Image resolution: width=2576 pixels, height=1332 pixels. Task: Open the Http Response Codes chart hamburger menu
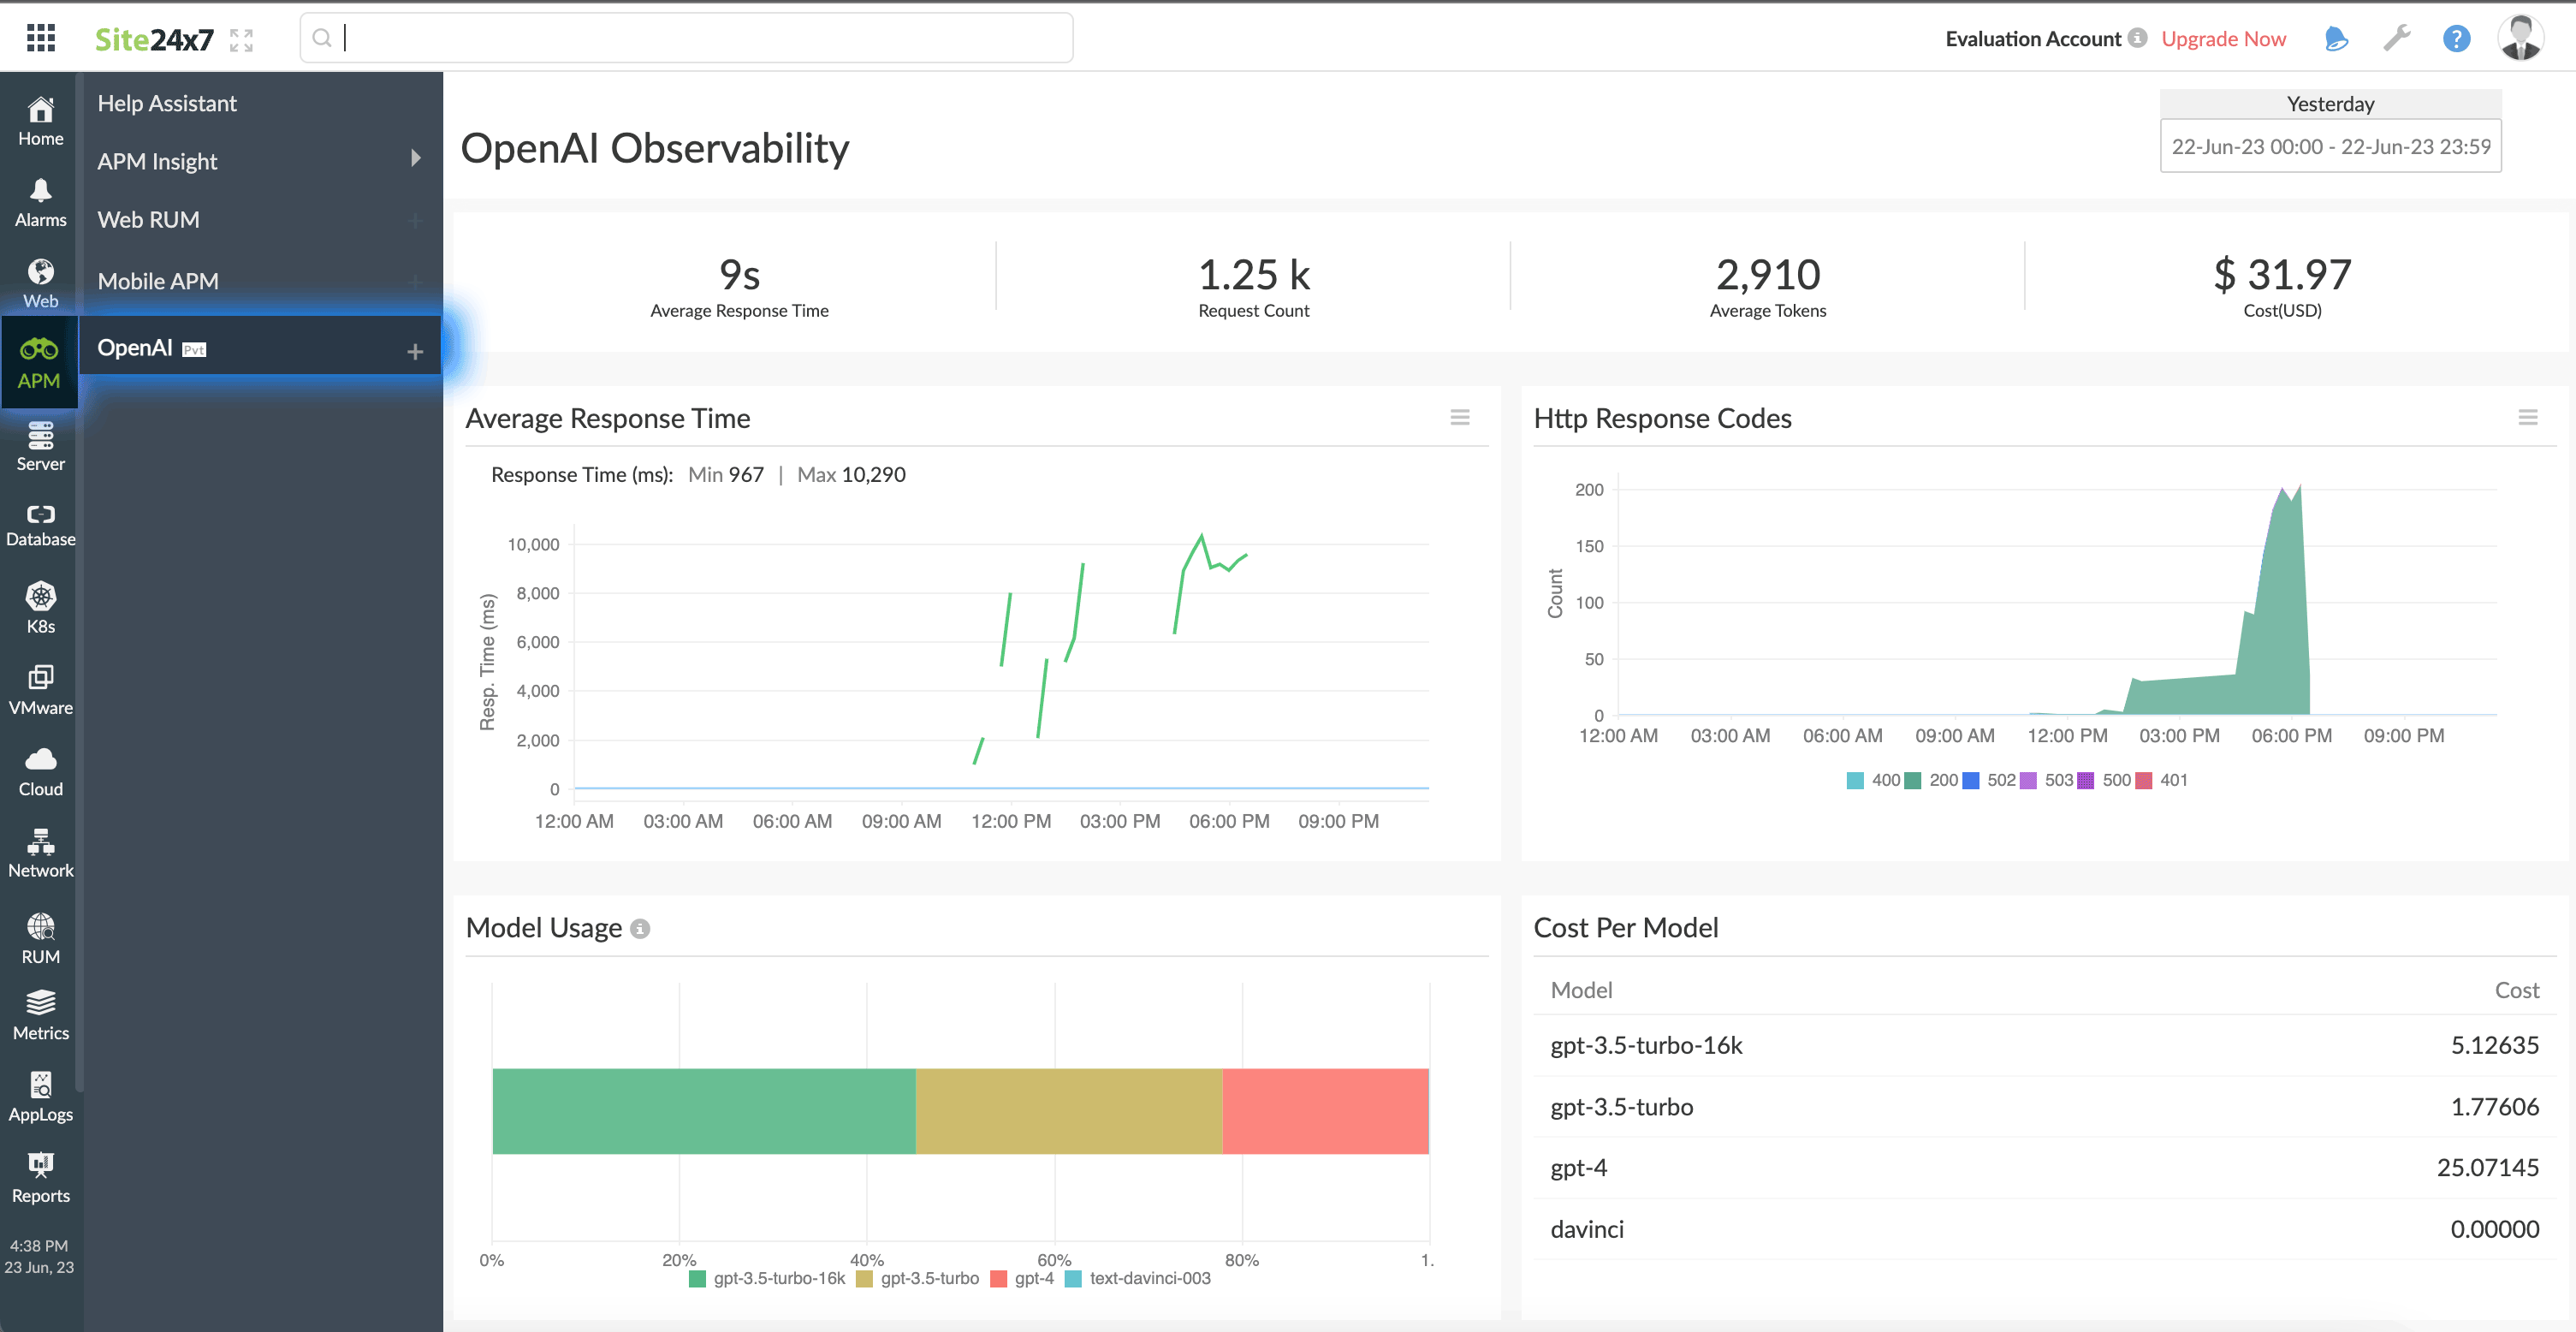[x=2527, y=417]
